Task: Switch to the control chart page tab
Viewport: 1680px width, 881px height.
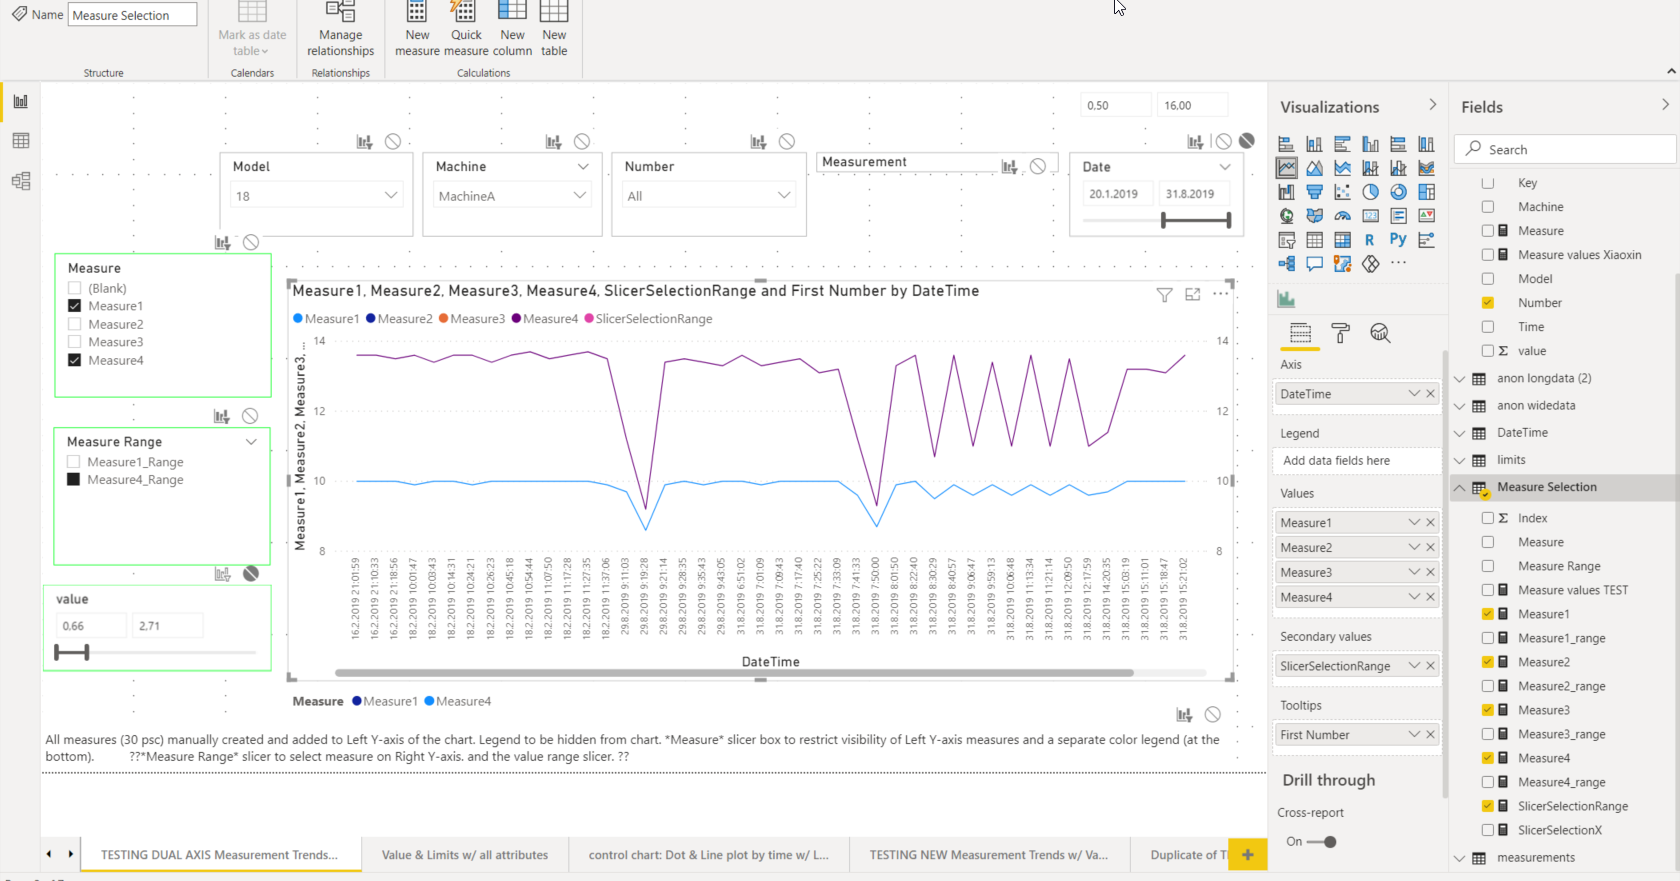Action: (x=709, y=855)
